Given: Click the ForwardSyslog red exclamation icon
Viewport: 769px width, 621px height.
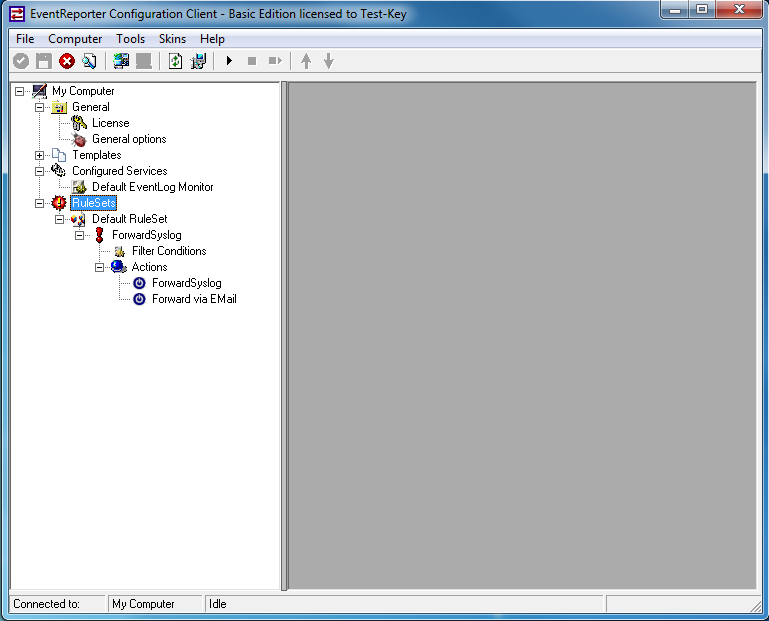Looking at the screenshot, I should [100, 235].
